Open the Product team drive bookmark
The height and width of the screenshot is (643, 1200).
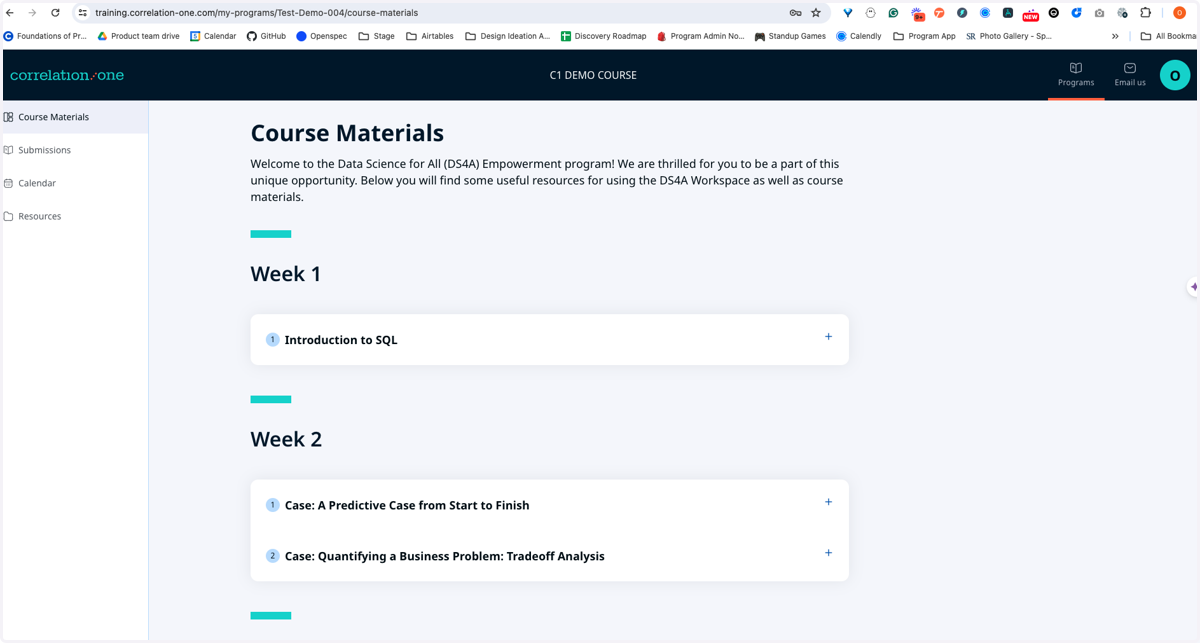pos(138,36)
